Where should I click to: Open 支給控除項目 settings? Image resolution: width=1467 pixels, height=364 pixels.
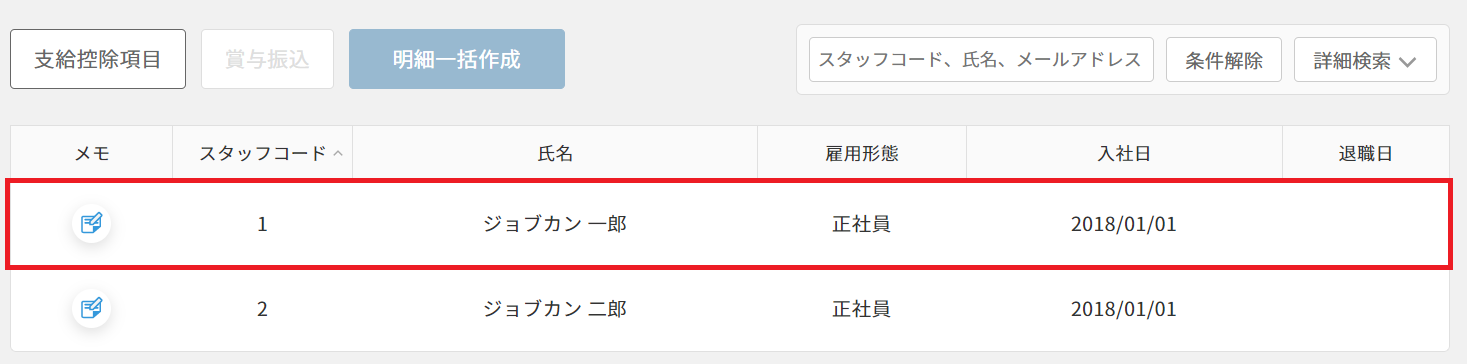click(98, 59)
